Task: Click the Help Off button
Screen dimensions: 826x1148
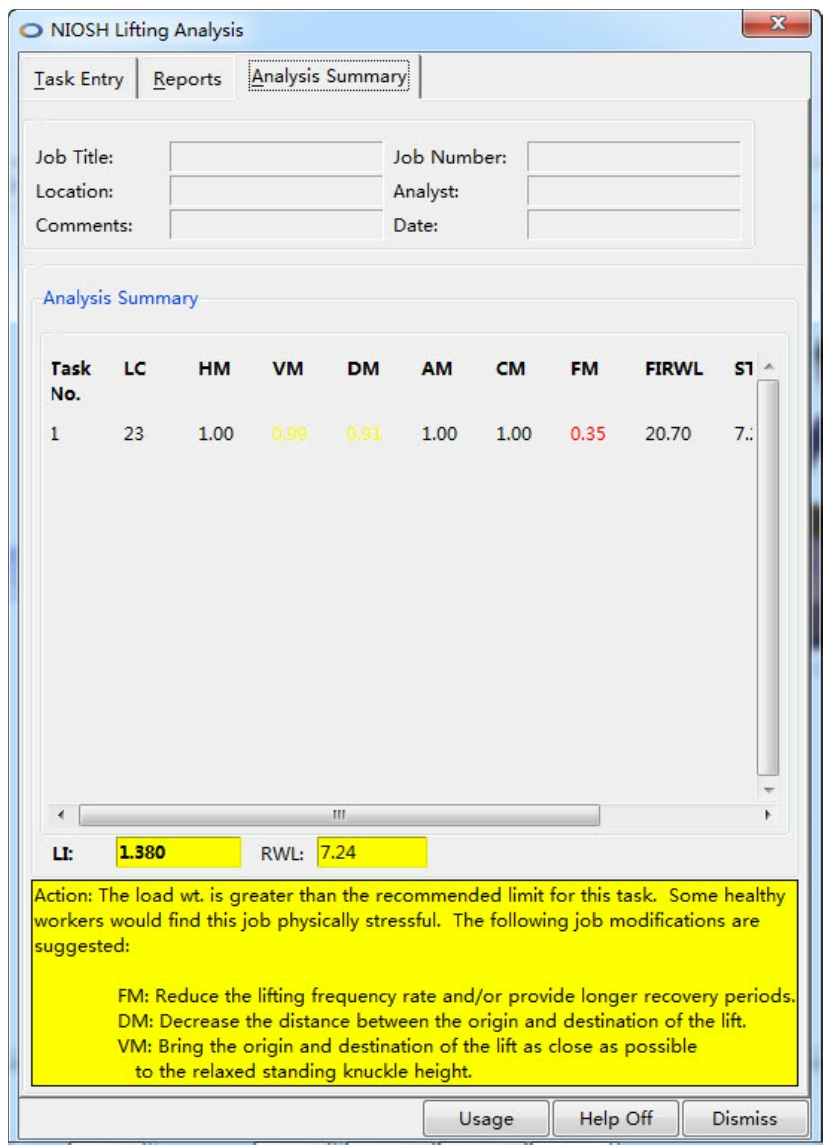Action: click(615, 1119)
